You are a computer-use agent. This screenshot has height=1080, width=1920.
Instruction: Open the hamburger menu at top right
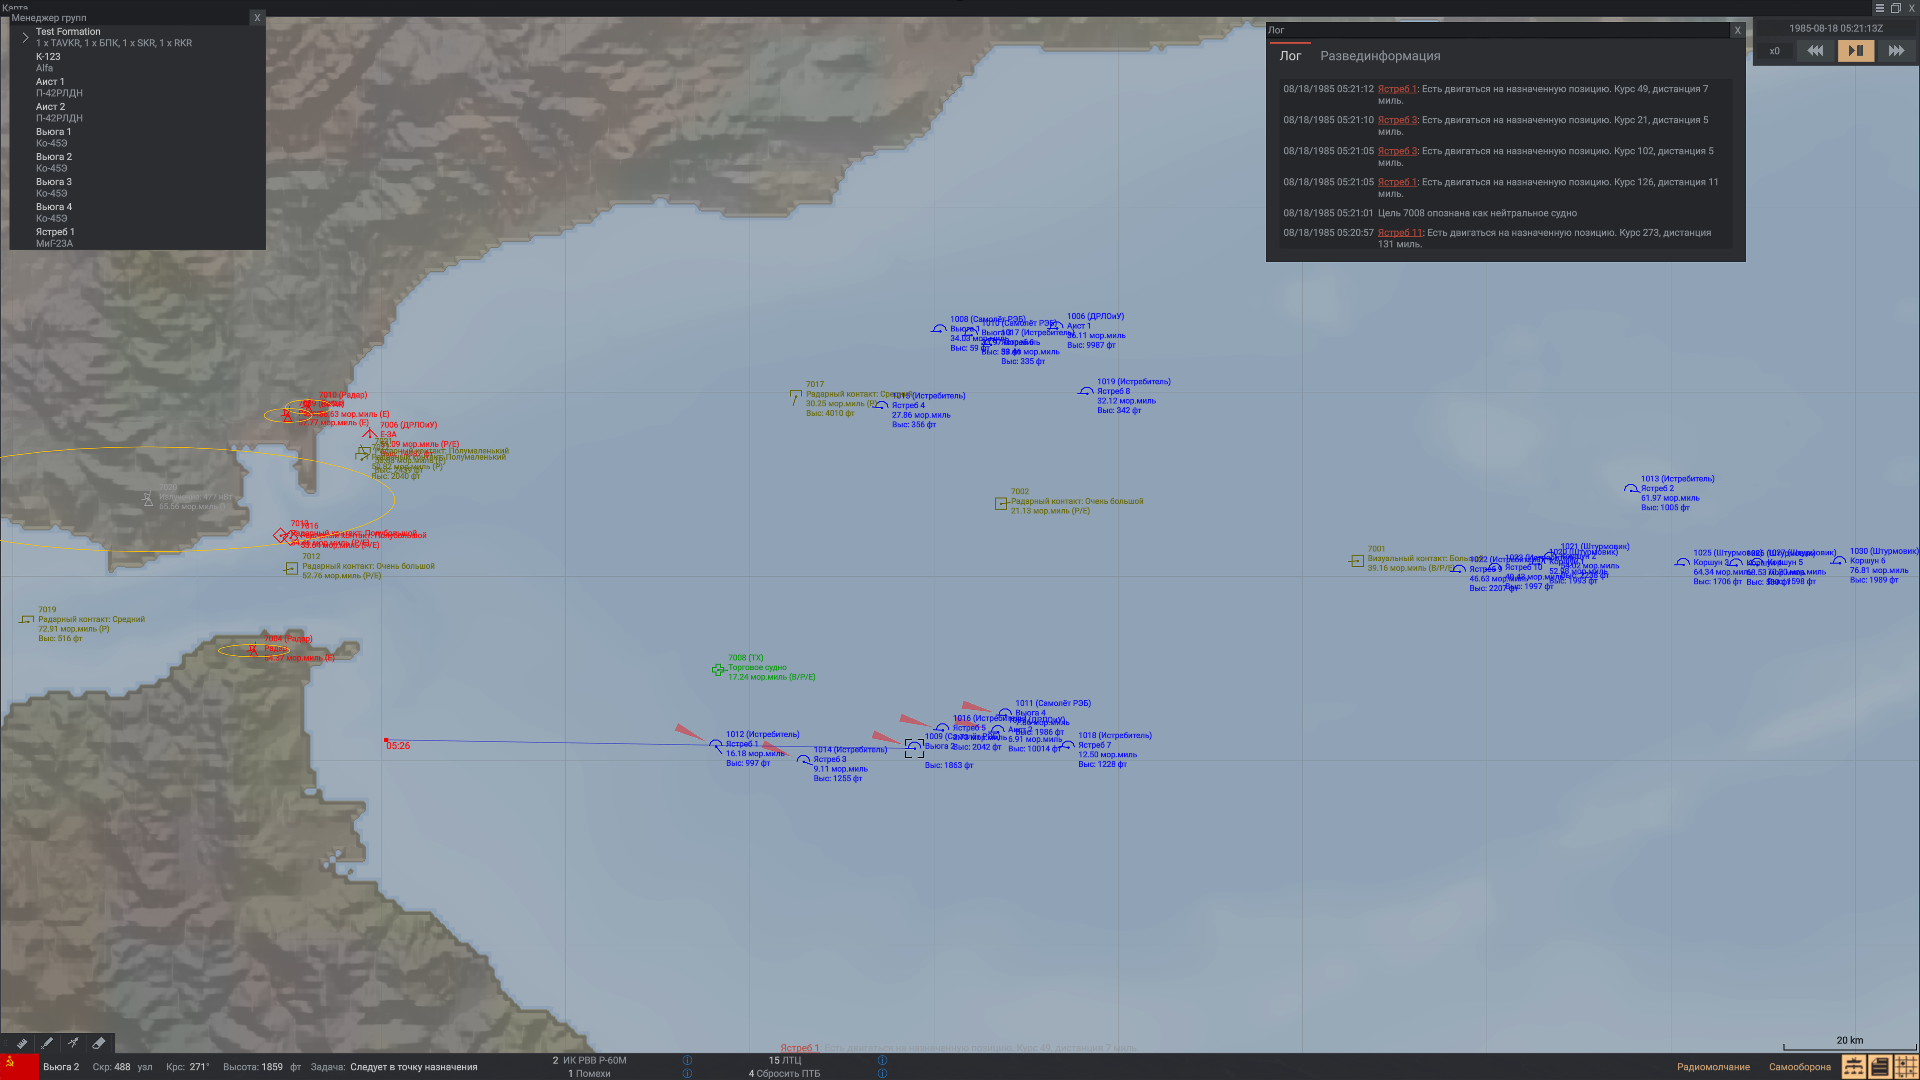1879,8
